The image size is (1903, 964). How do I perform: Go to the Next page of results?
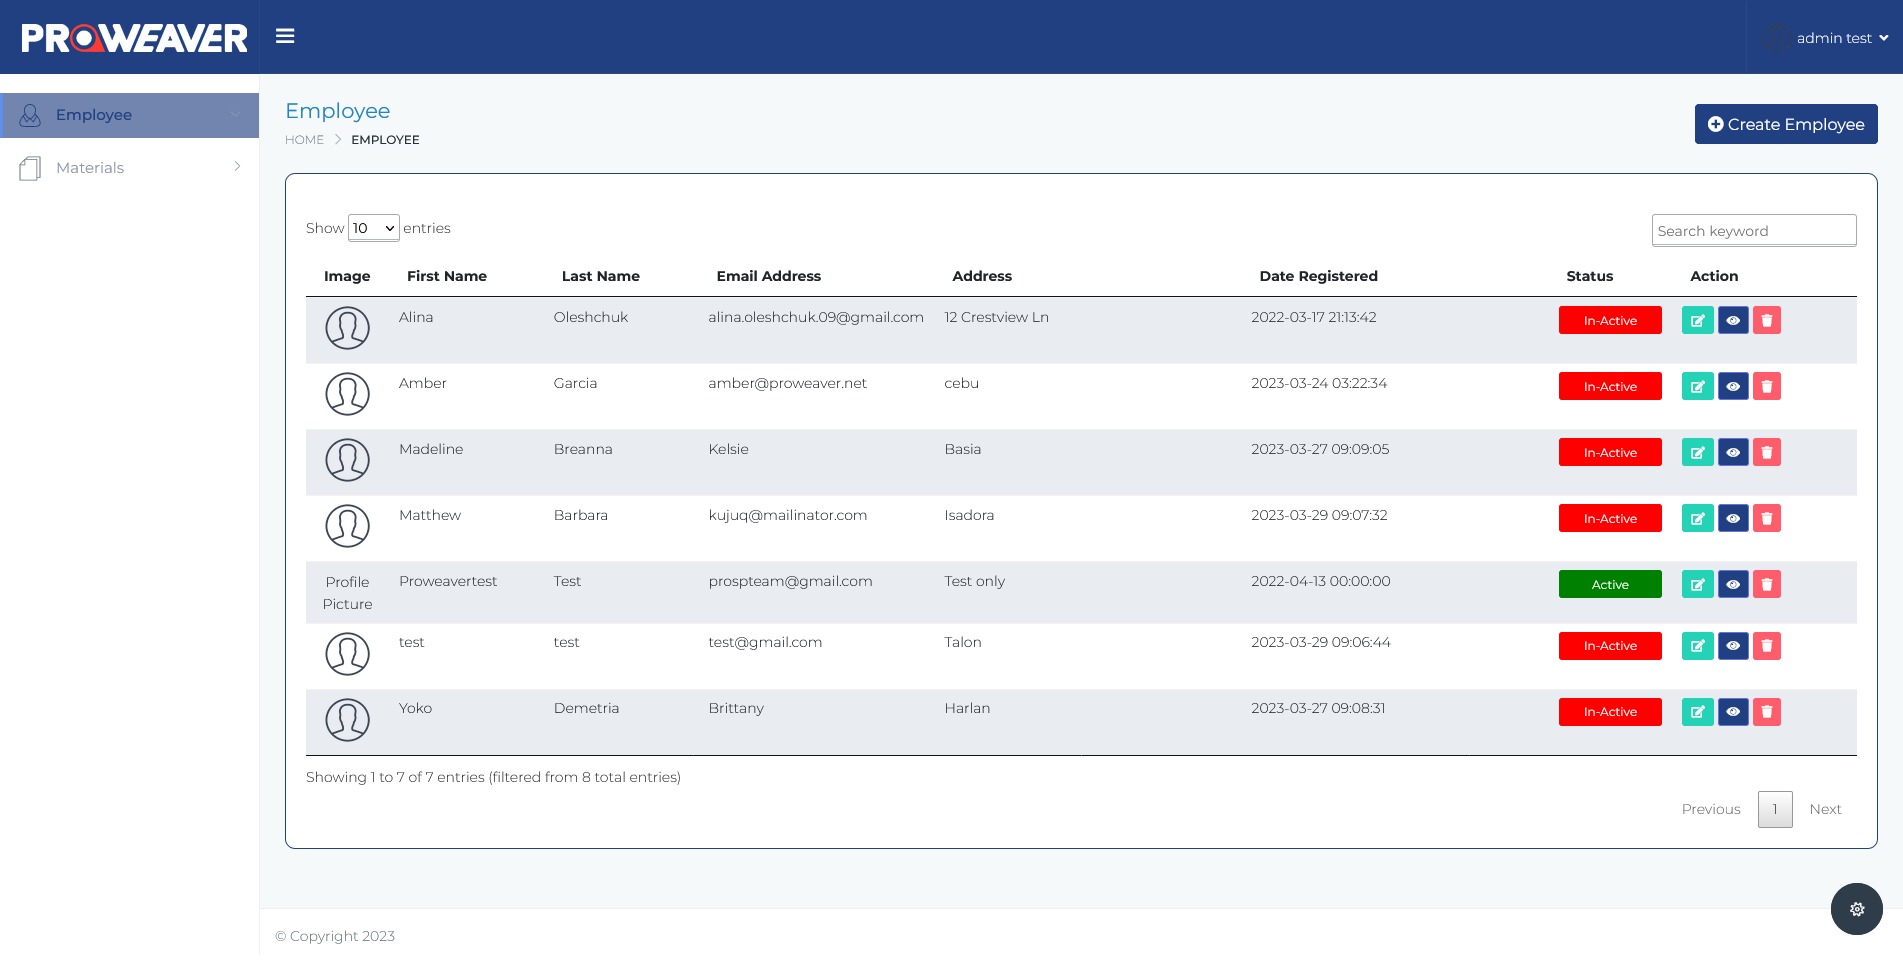click(1825, 809)
